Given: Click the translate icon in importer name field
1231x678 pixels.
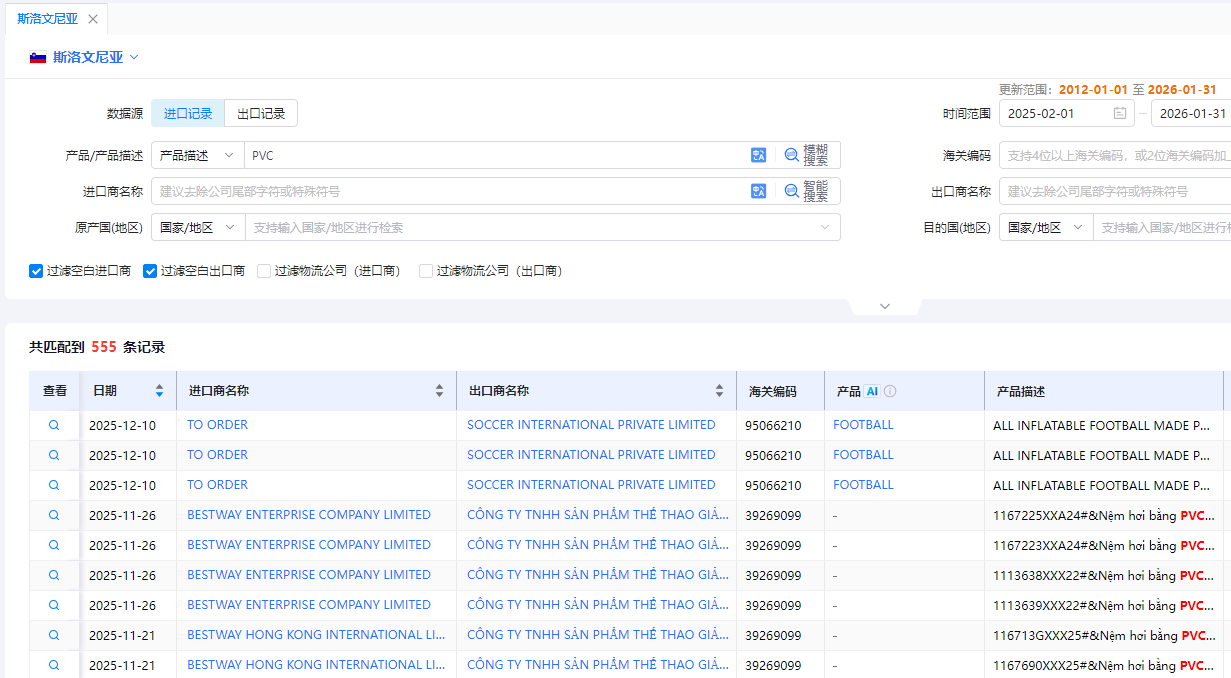Looking at the screenshot, I should click(758, 191).
